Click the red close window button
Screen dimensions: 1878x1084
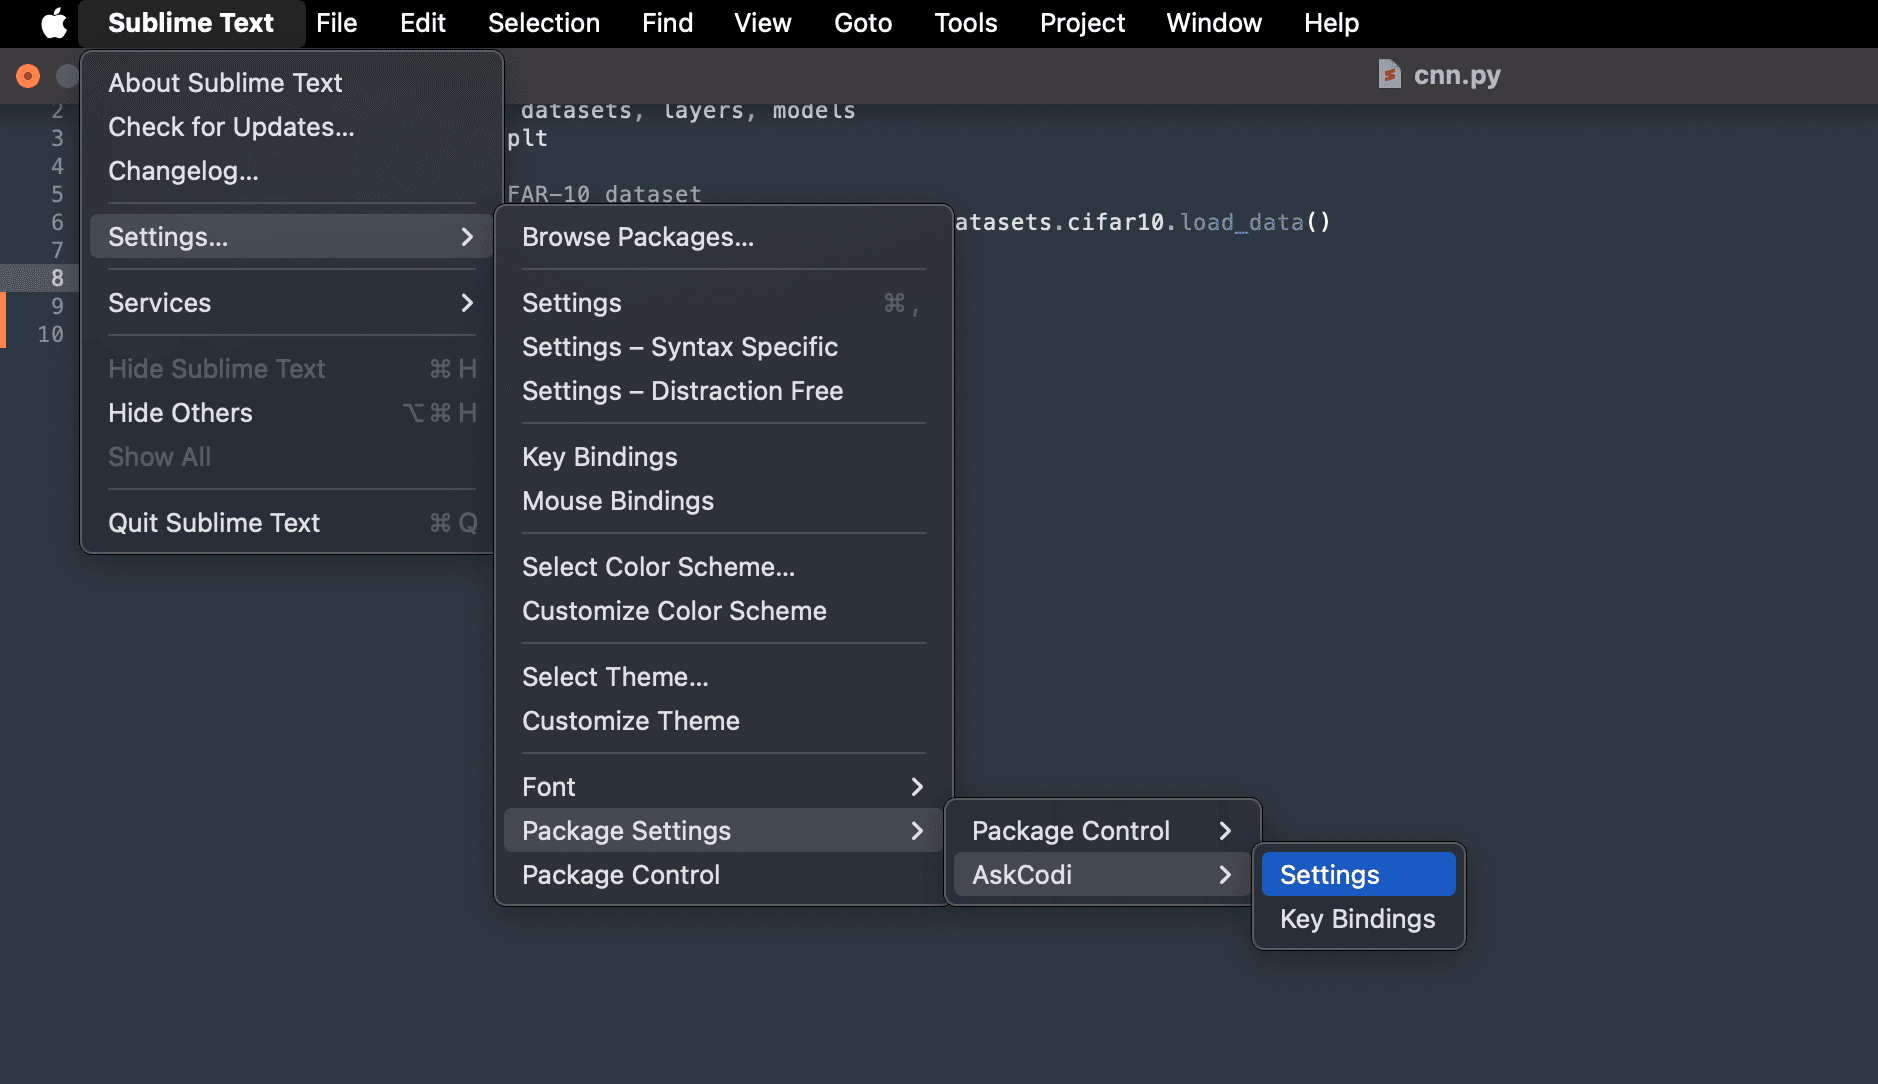tap(28, 76)
